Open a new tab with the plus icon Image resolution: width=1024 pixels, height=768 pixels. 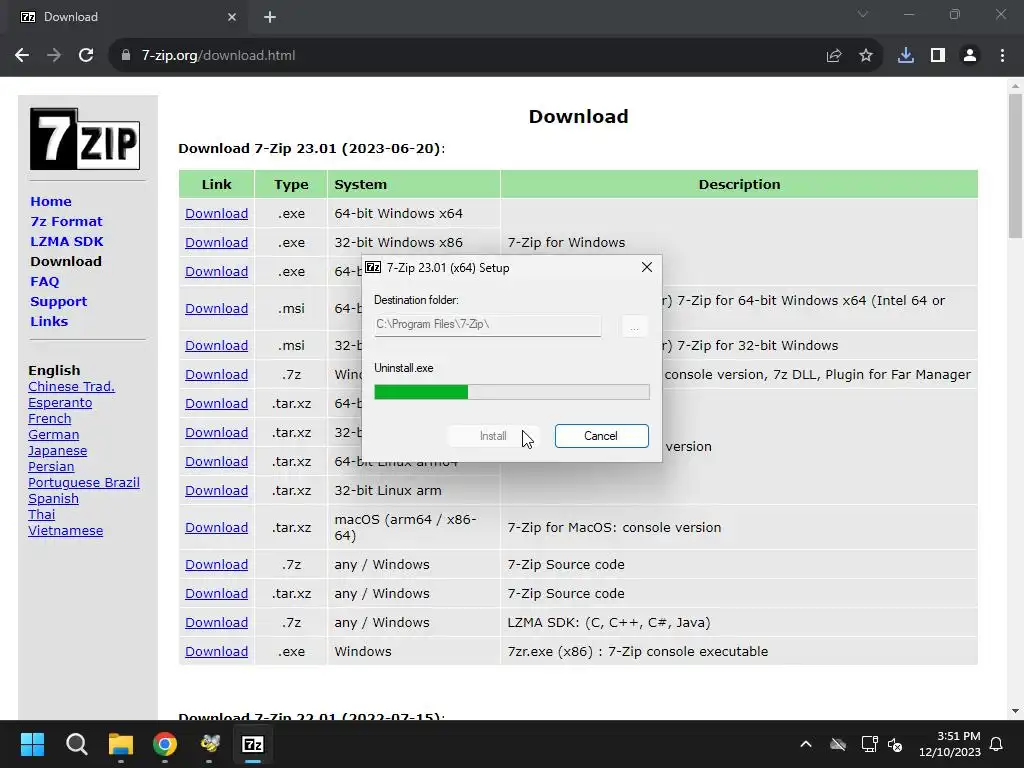point(270,17)
